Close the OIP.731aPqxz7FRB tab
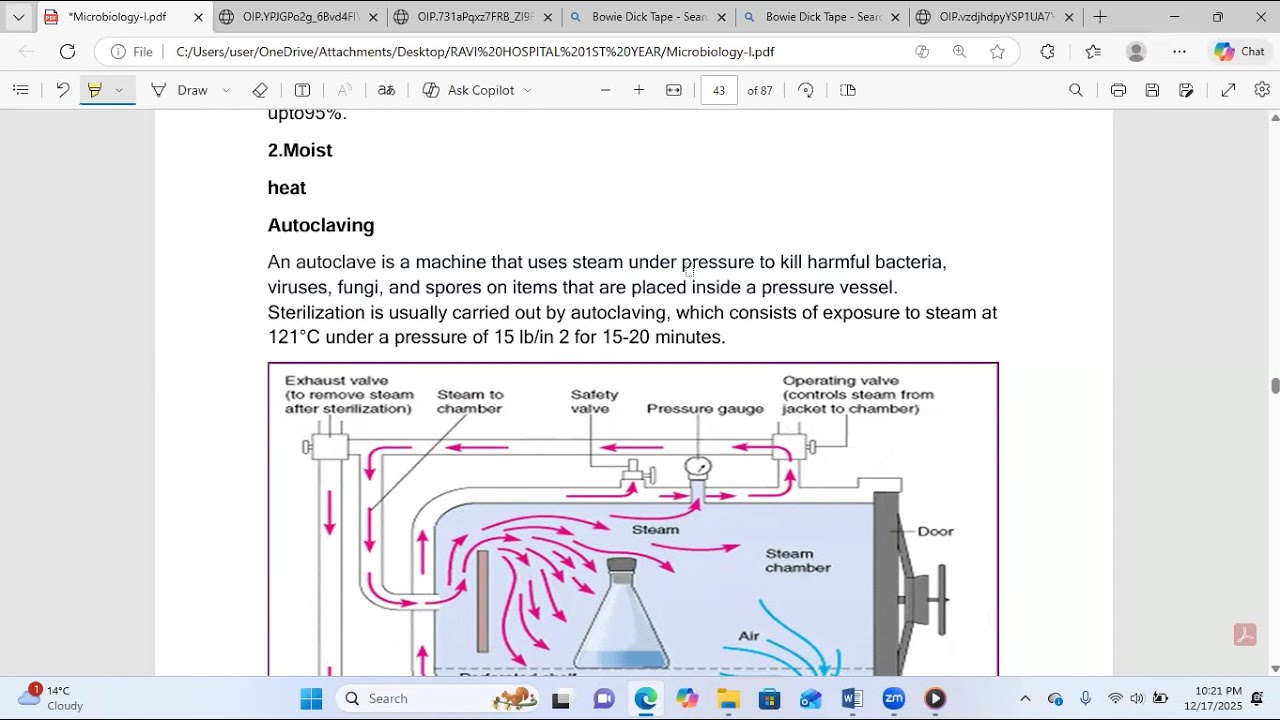Image resolution: width=1280 pixels, height=720 pixels. click(x=547, y=17)
